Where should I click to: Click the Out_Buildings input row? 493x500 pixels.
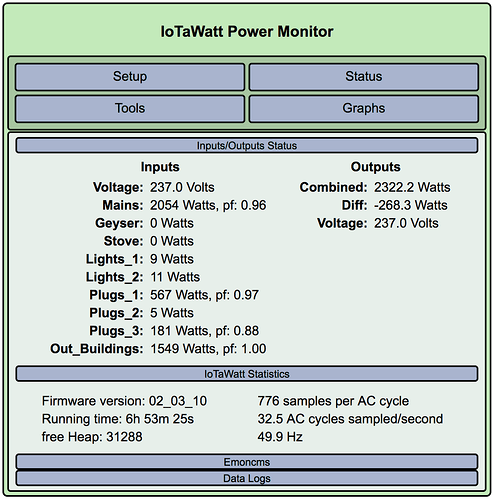click(x=158, y=349)
